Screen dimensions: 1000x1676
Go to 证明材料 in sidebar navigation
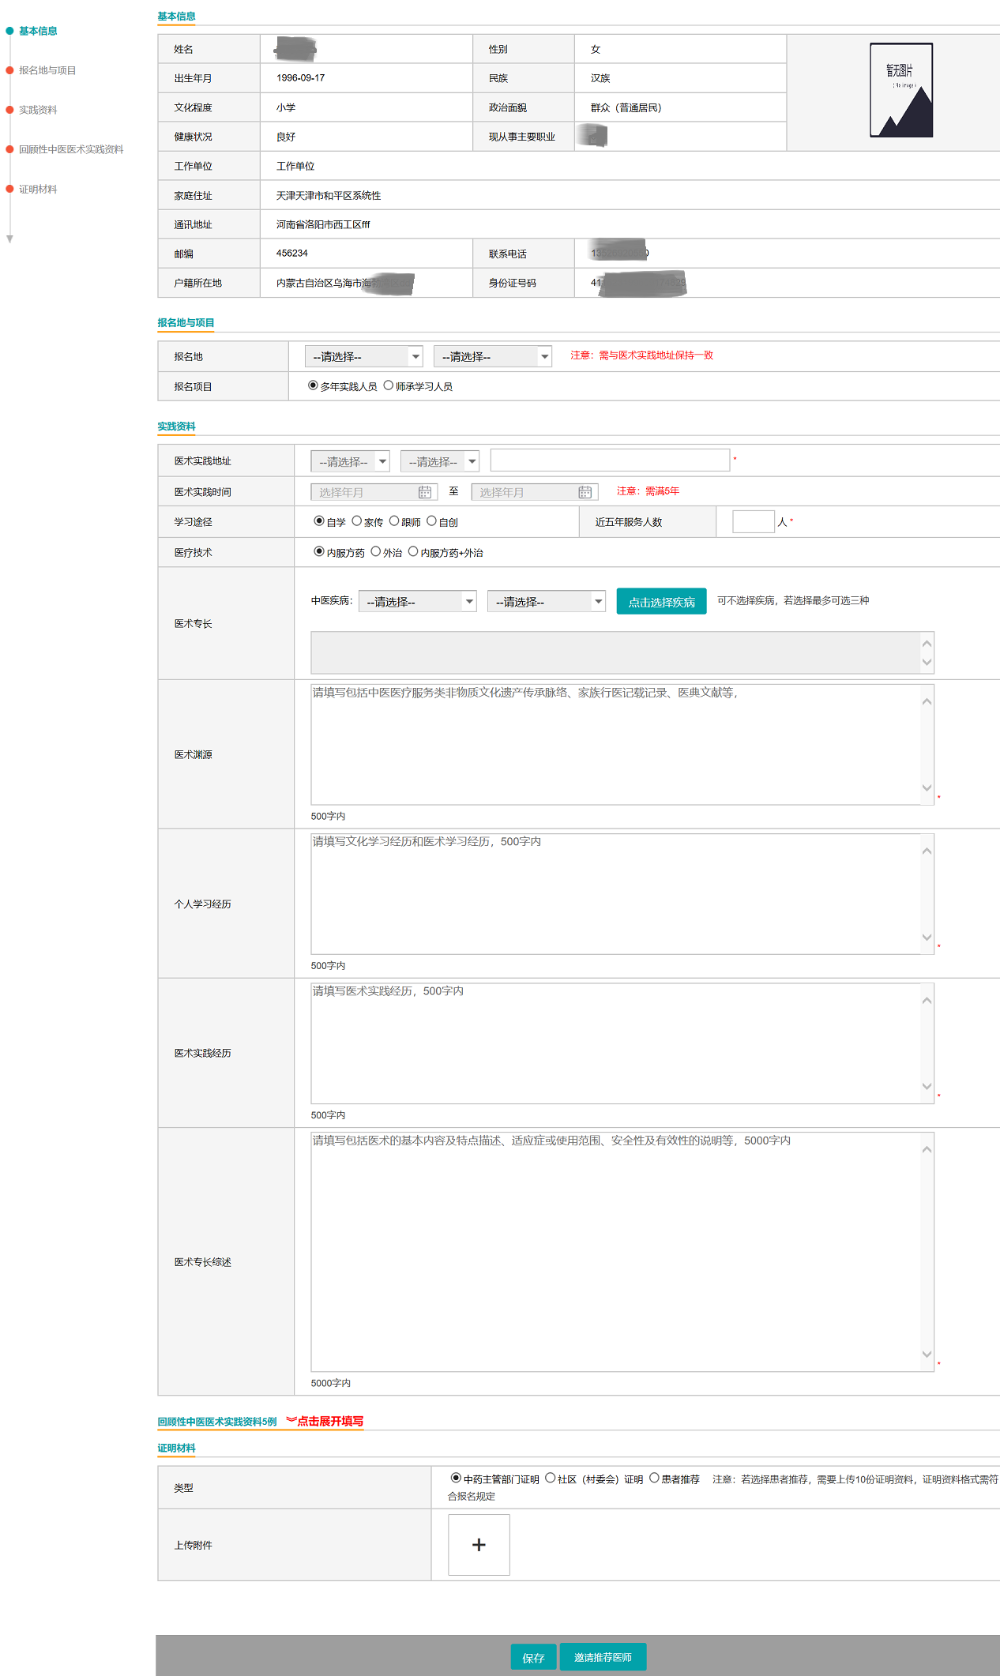[38, 189]
